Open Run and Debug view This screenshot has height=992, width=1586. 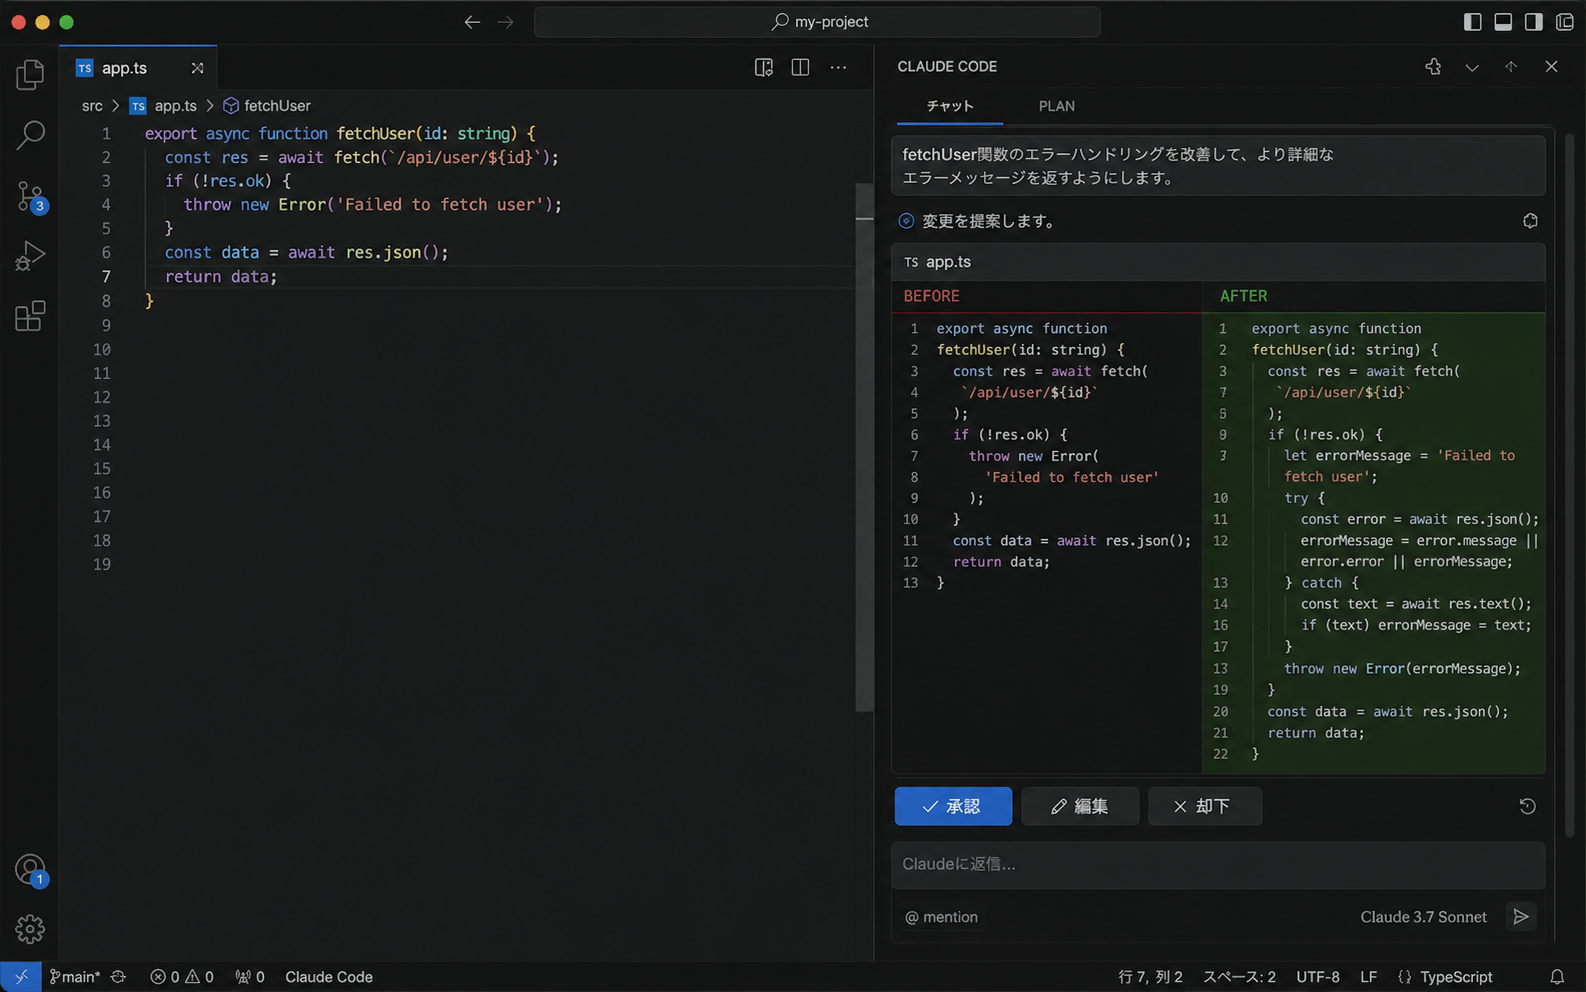[30, 256]
